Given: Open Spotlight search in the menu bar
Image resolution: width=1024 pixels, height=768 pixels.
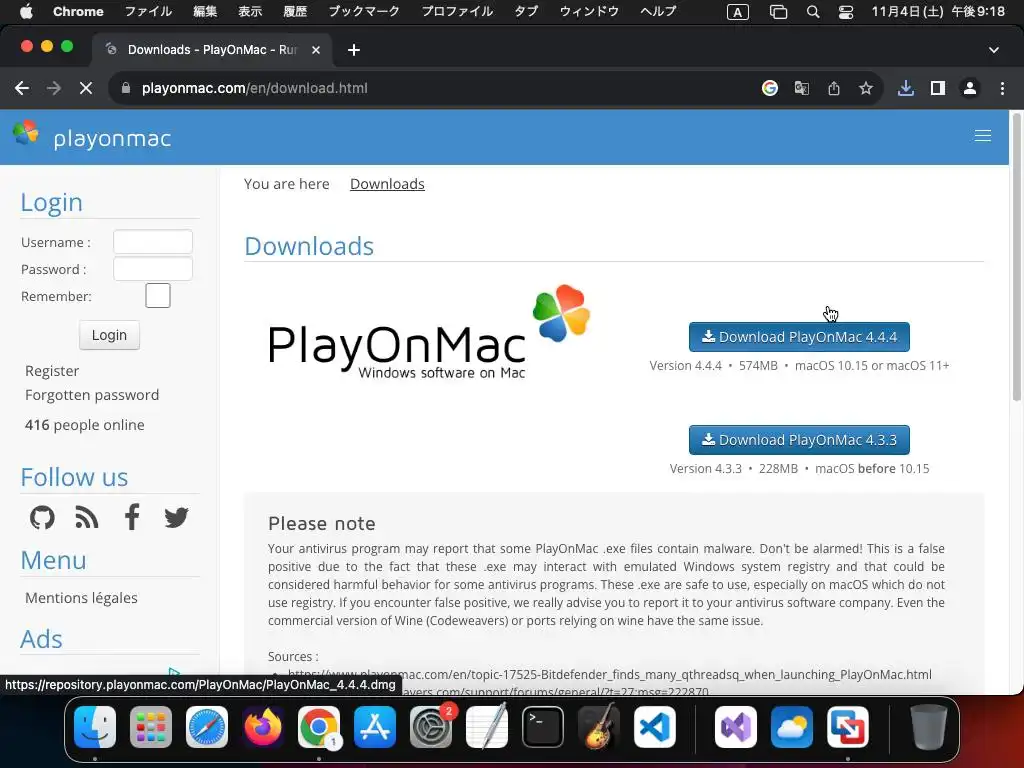Looking at the screenshot, I should click(x=813, y=12).
